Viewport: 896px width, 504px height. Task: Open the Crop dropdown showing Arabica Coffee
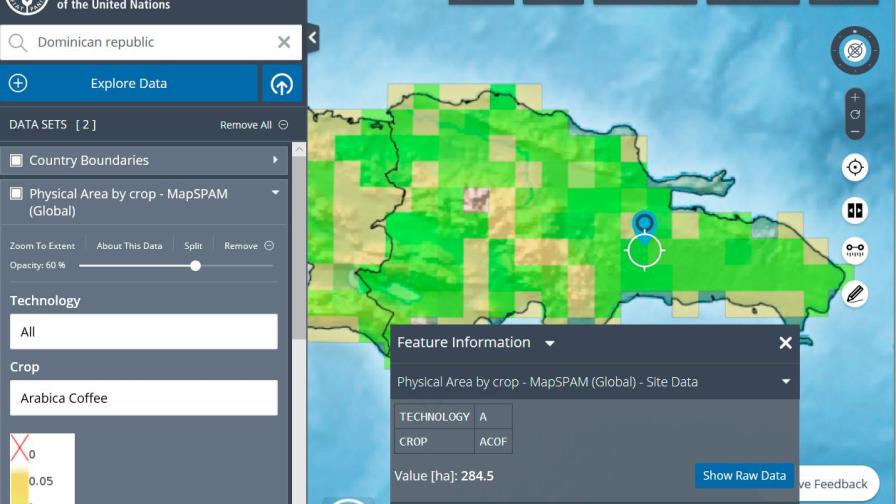[x=143, y=398]
